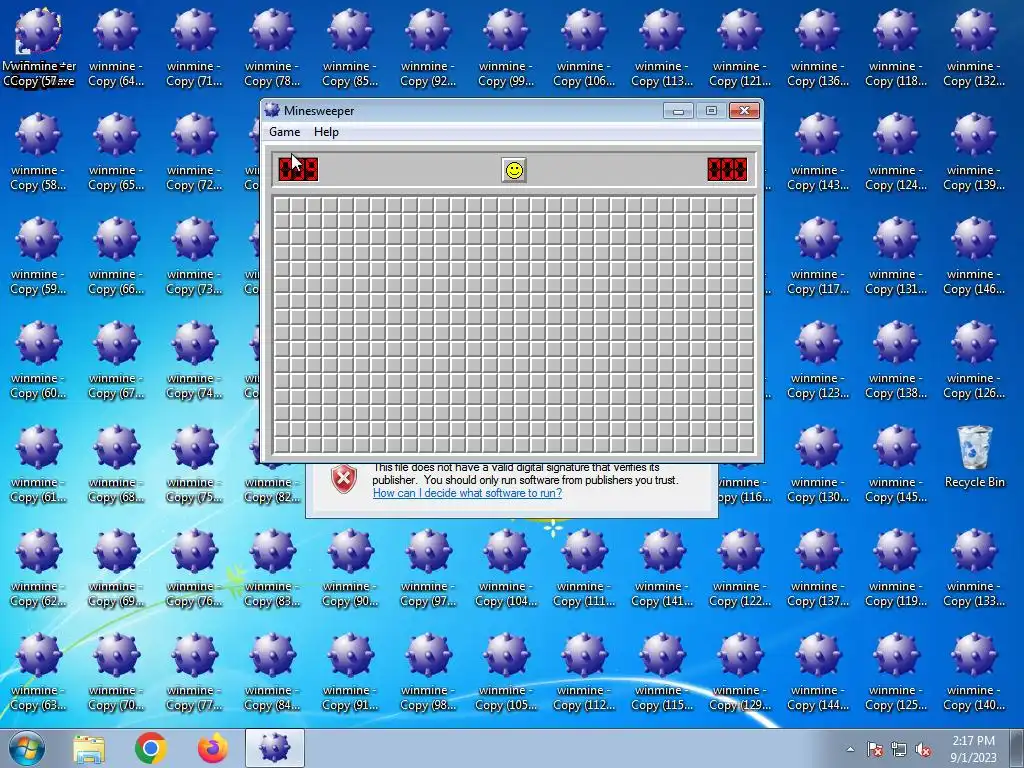The width and height of the screenshot is (1024, 768).
Task: Select winmine - Copy (140) desktop icon
Action: coord(974,671)
